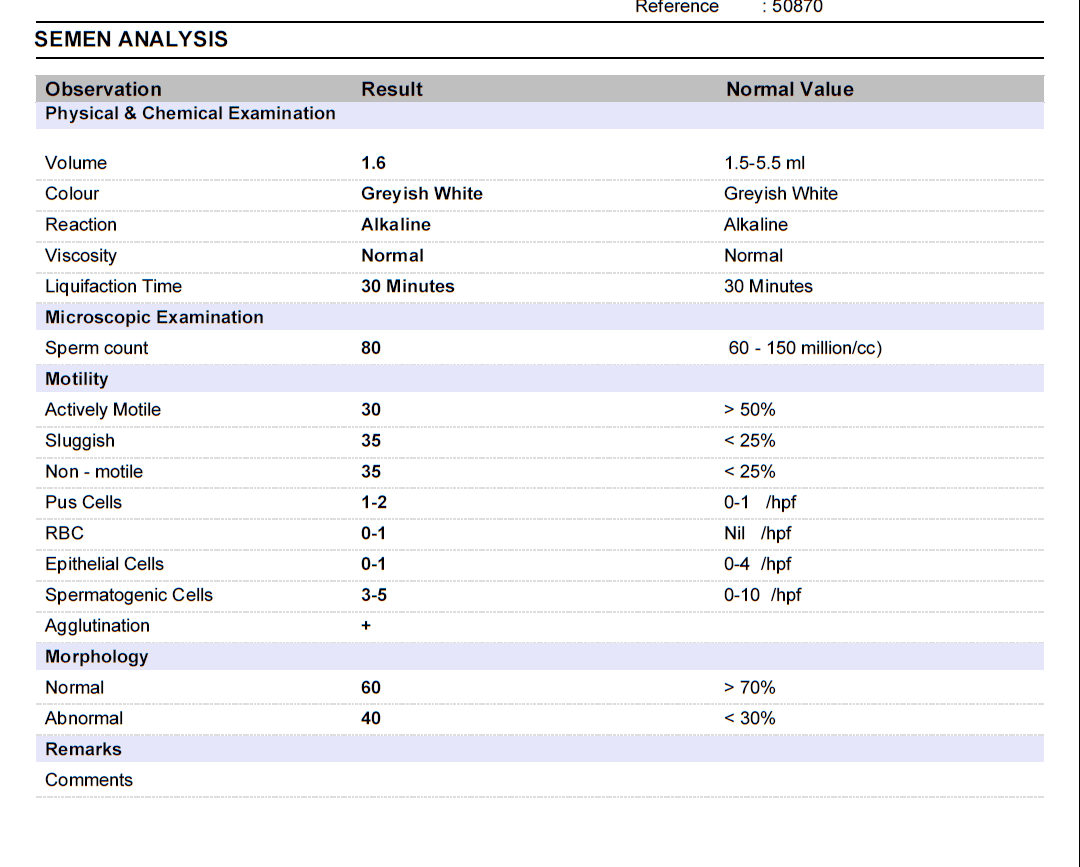Click the > 50% normal value
The height and width of the screenshot is (867, 1080).
coord(749,410)
